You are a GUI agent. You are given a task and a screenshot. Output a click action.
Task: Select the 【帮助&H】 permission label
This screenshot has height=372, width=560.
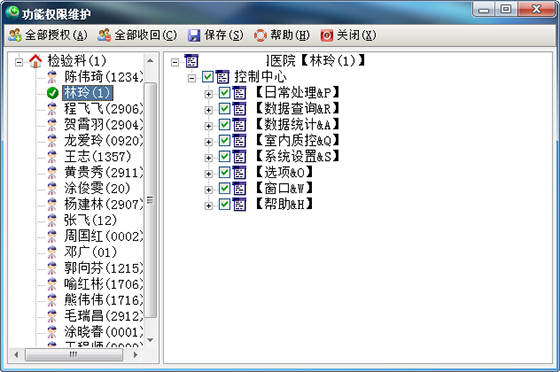pos(284,204)
